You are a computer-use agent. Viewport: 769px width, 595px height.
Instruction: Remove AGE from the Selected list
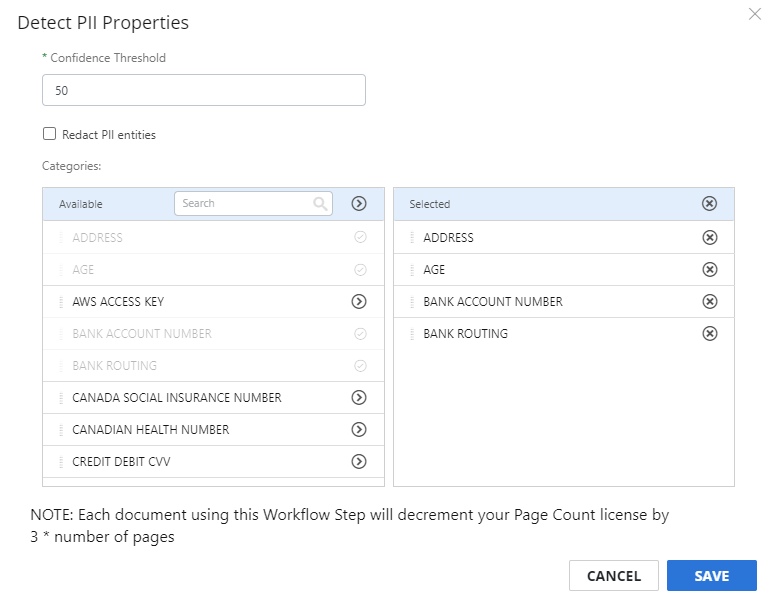(x=710, y=269)
